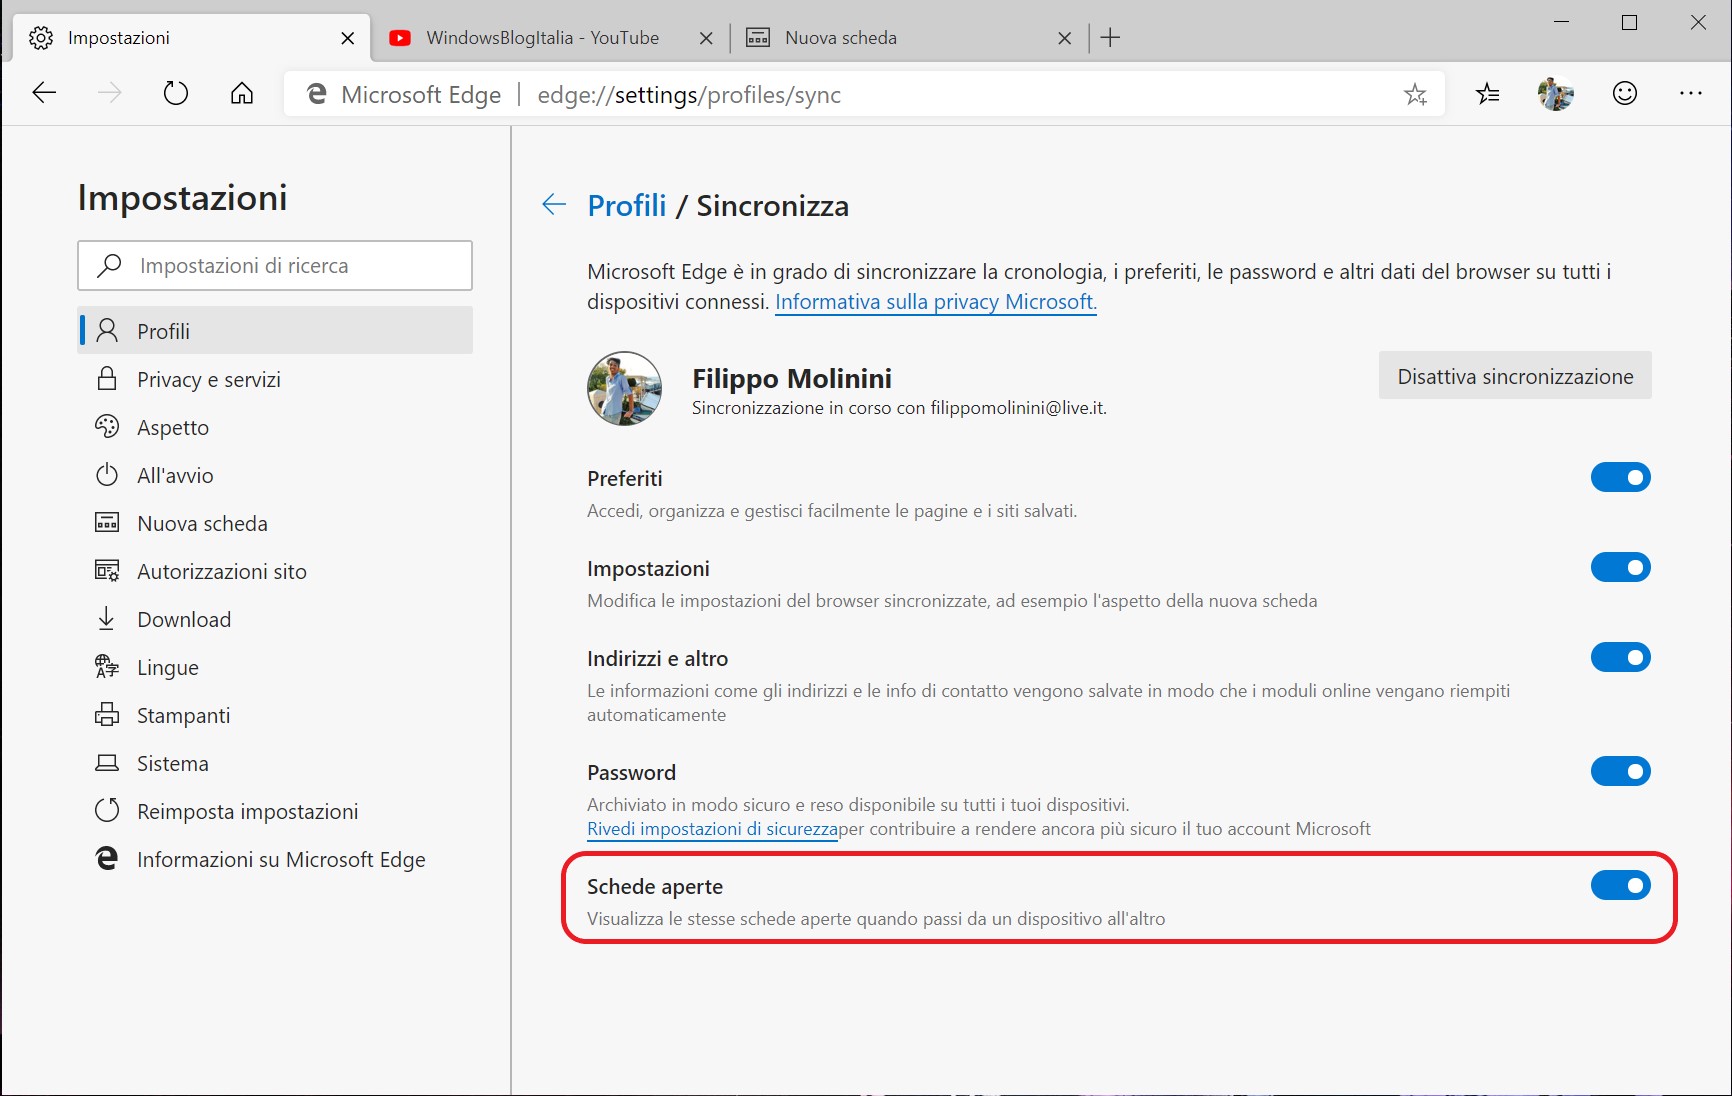The width and height of the screenshot is (1732, 1096).
Task: Open Reimposta impostazioni section
Action: coord(275,811)
